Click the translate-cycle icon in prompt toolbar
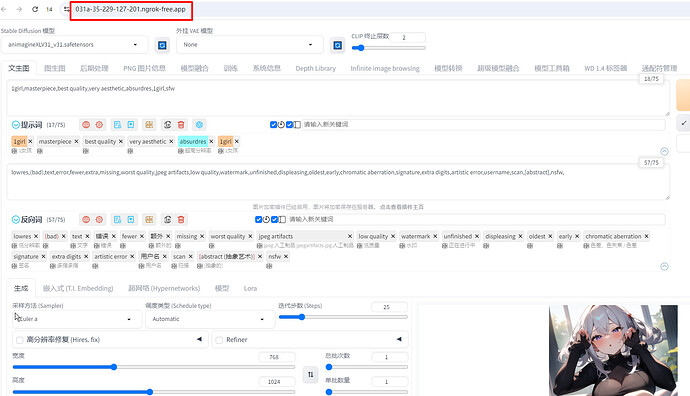The image size is (690, 396). (167, 125)
